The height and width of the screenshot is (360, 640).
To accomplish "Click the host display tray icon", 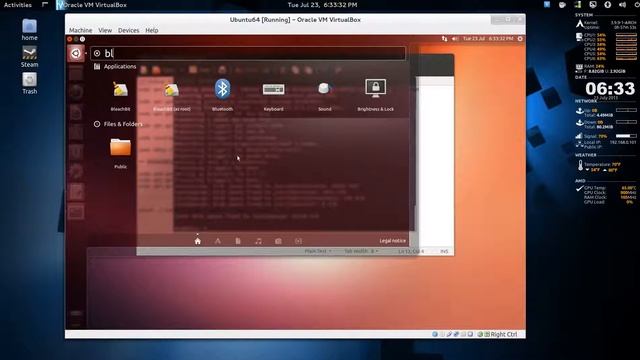I will pyautogui.click(x=593, y=4).
